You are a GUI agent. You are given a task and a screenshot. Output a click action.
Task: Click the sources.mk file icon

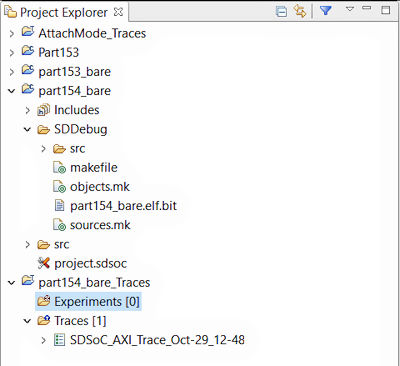click(60, 225)
